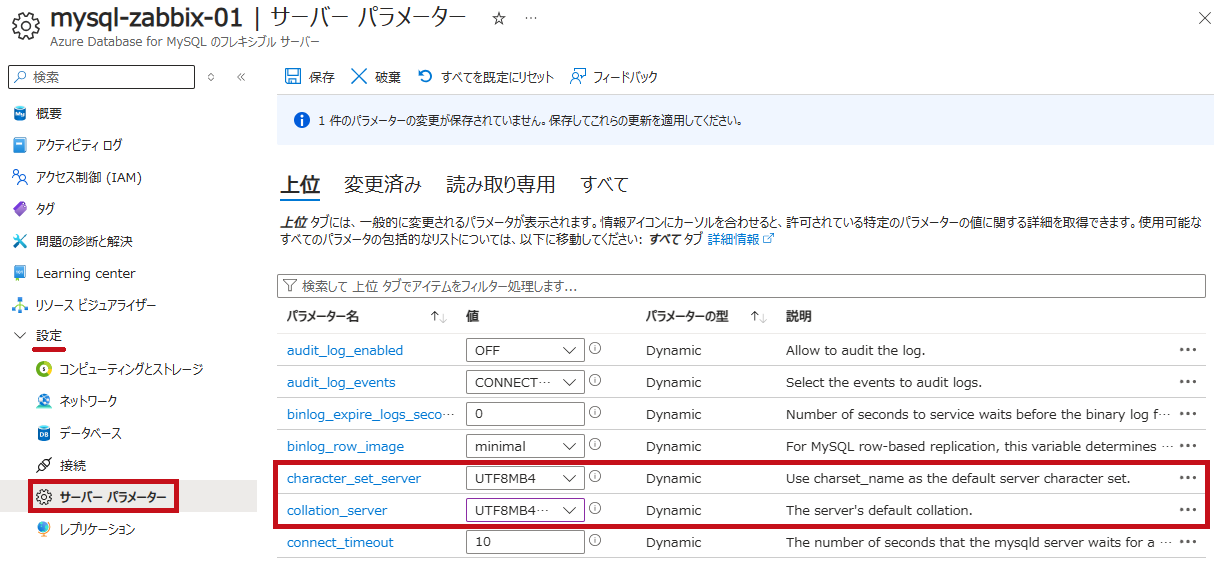Open the 詳細情報 external link
This screenshot has height=562, width=1214.
(741, 240)
